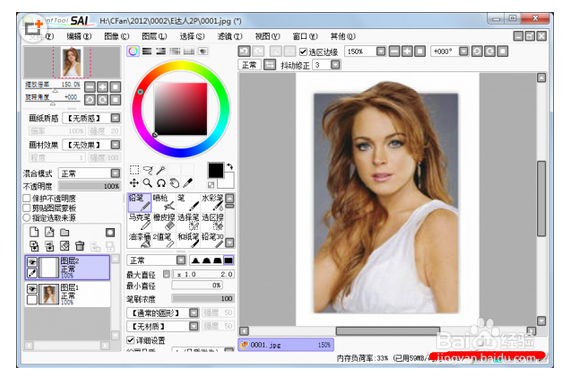This screenshot has height=378, width=569.
Task: Create a new raster layer
Action: pyautogui.click(x=34, y=232)
